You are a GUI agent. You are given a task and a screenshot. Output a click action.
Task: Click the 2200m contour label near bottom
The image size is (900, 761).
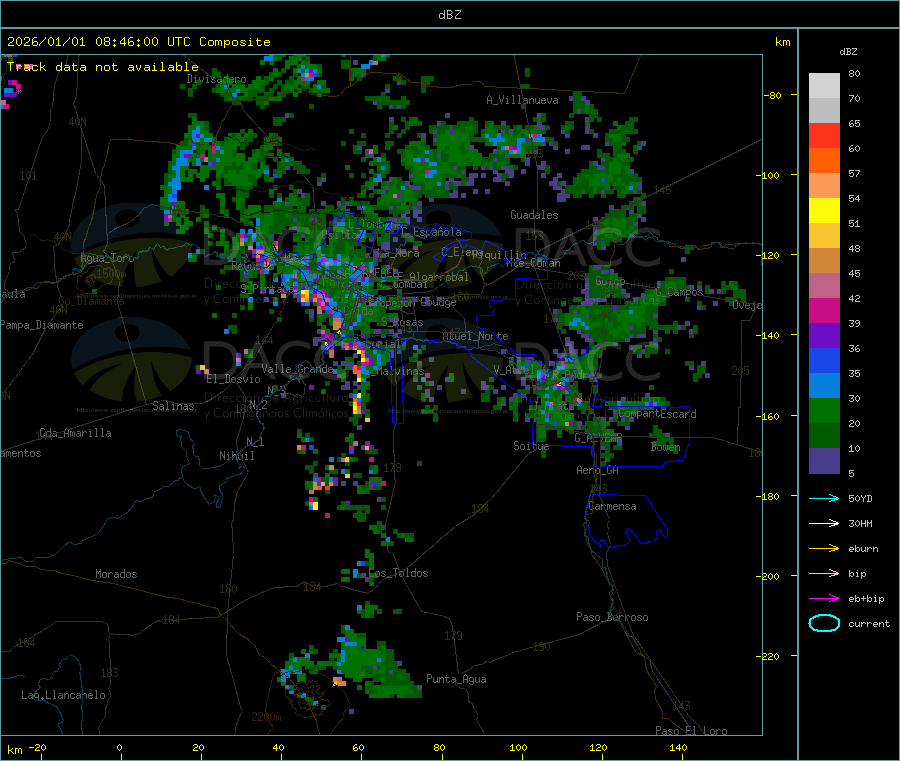tap(266, 717)
